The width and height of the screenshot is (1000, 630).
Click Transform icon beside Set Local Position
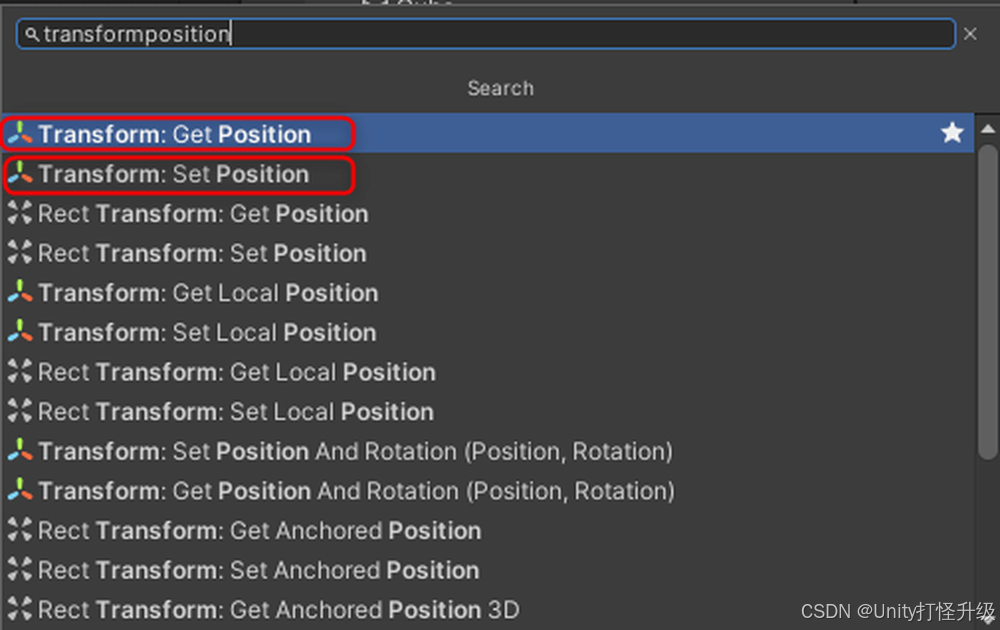click(20, 332)
